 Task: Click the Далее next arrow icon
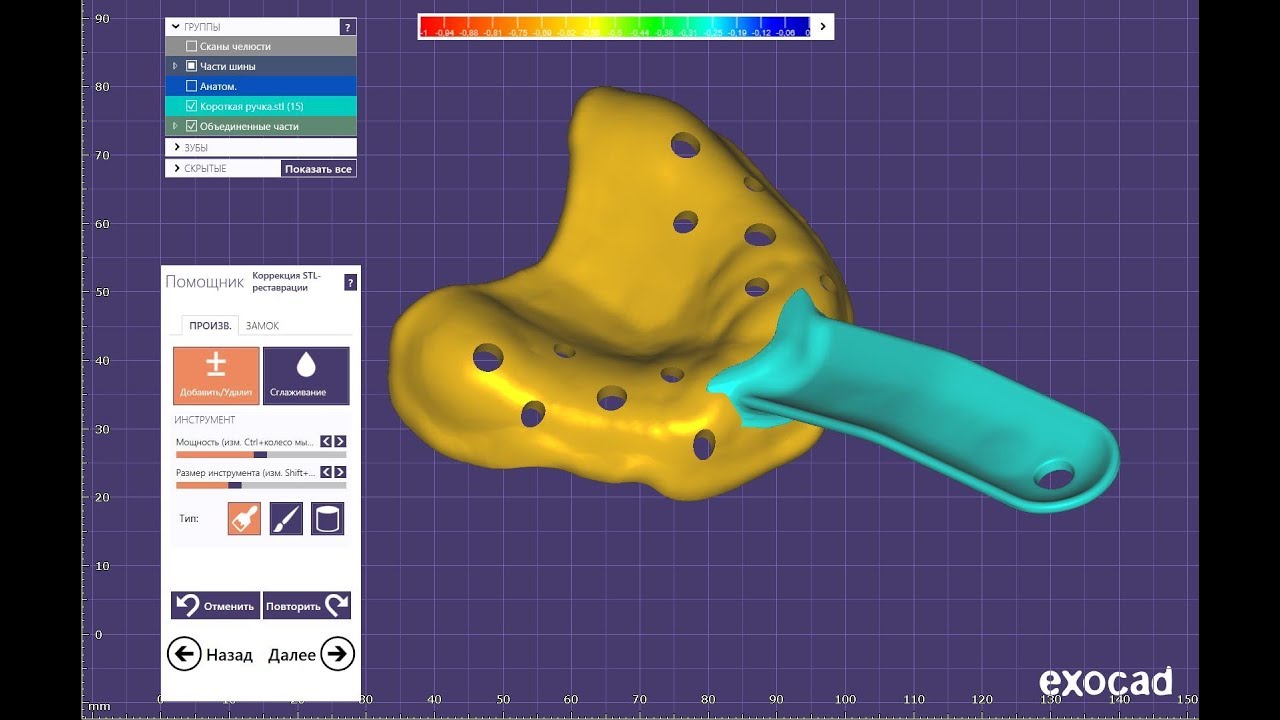338,655
